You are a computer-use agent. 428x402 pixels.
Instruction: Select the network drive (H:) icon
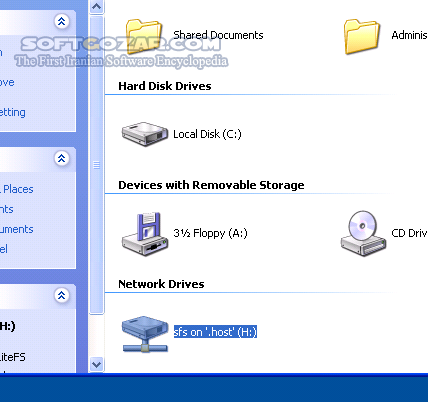(x=145, y=334)
